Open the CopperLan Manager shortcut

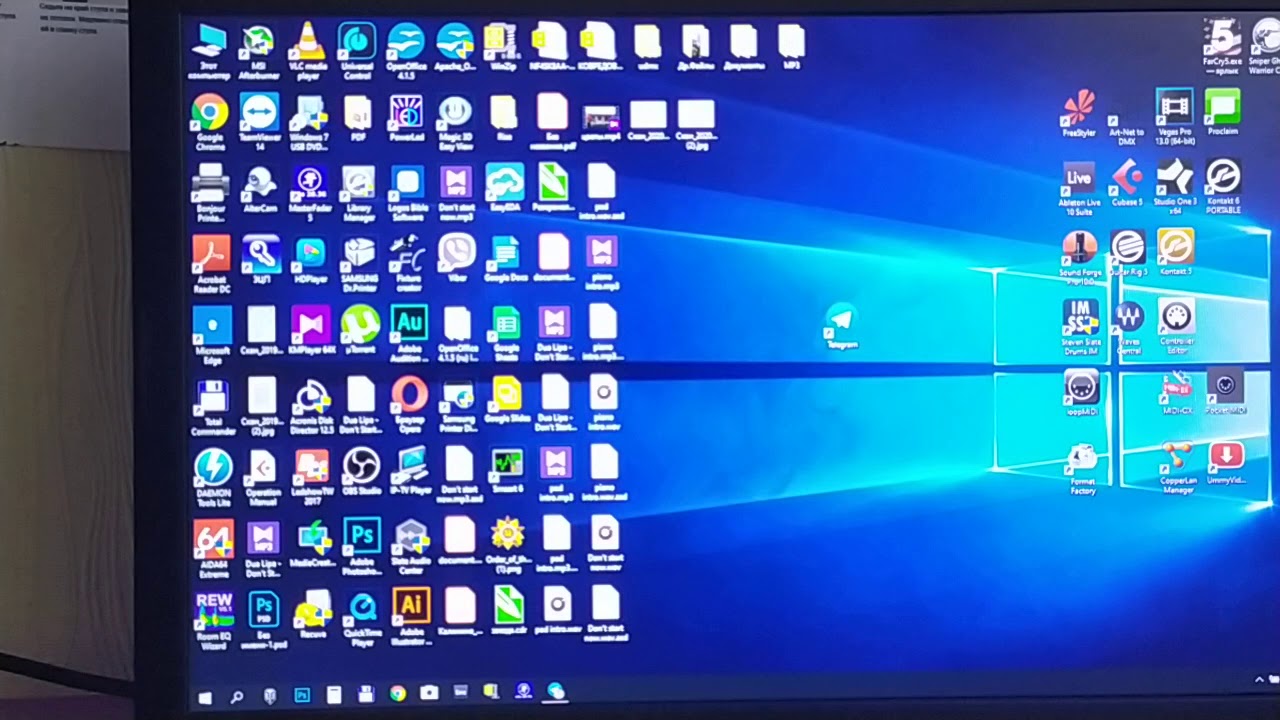click(1178, 468)
